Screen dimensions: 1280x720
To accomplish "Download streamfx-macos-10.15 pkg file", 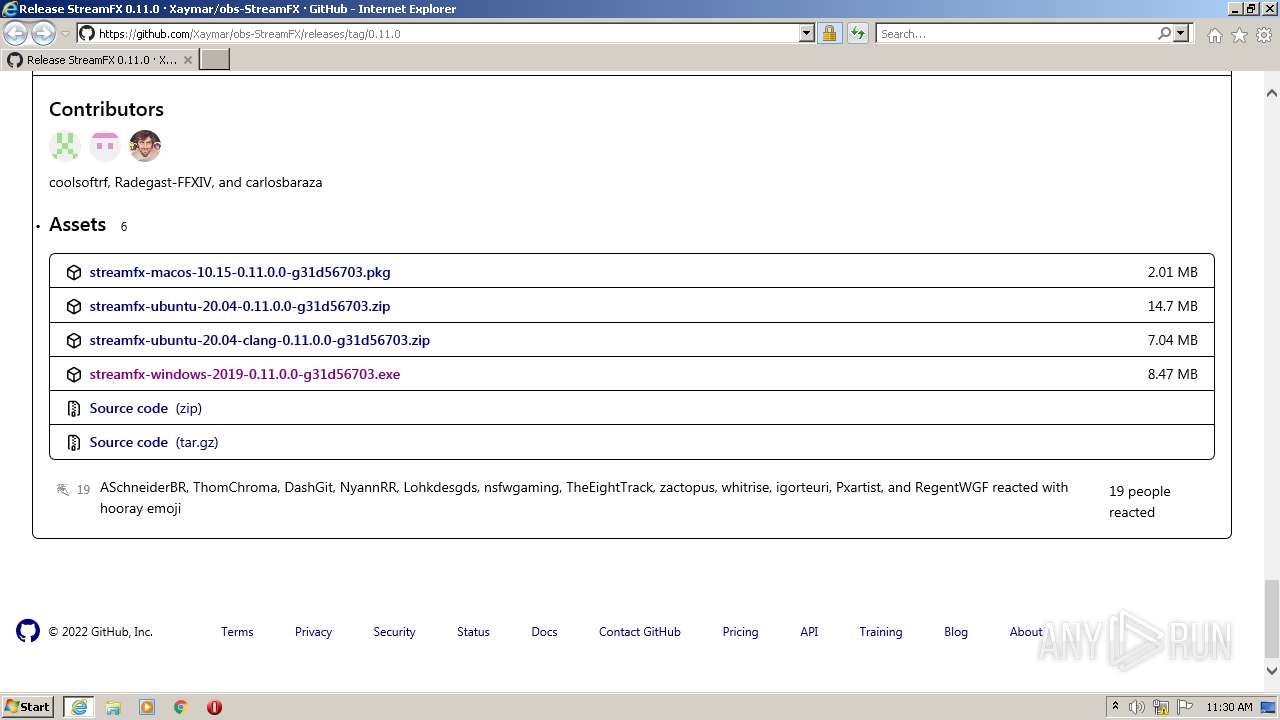I will [240, 272].
